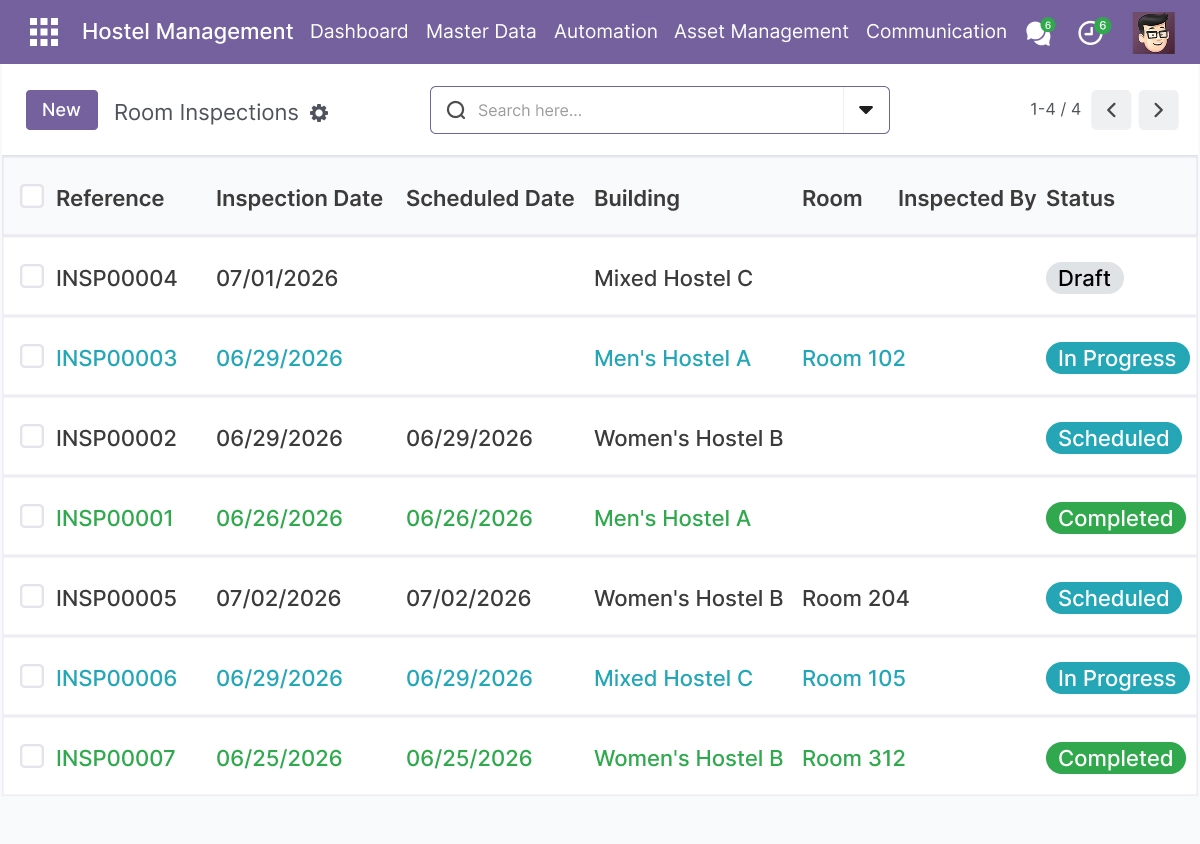Click Mixed Hostel C in INSP00004 row

(x=673, y=278)
